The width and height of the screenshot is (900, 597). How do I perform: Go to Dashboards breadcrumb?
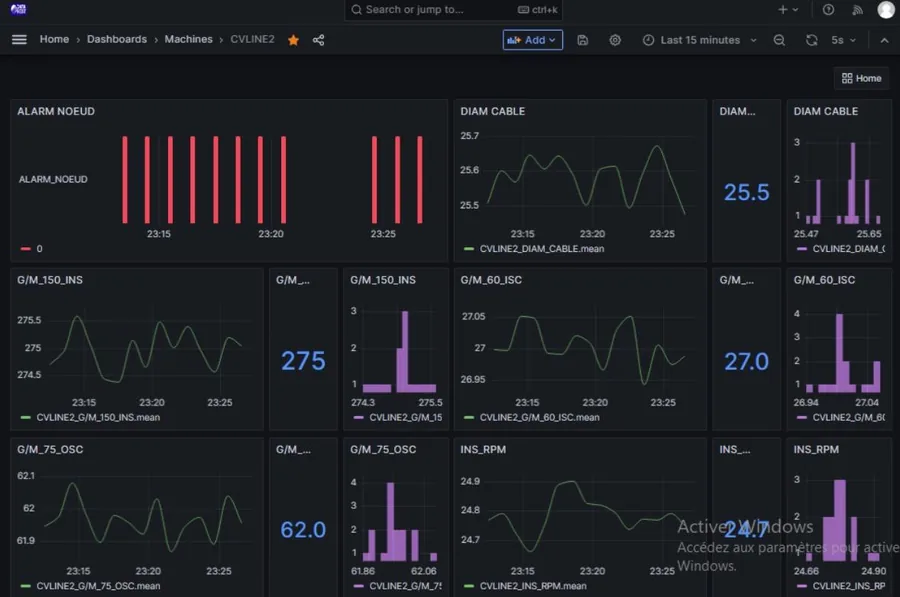coord(117,39)
